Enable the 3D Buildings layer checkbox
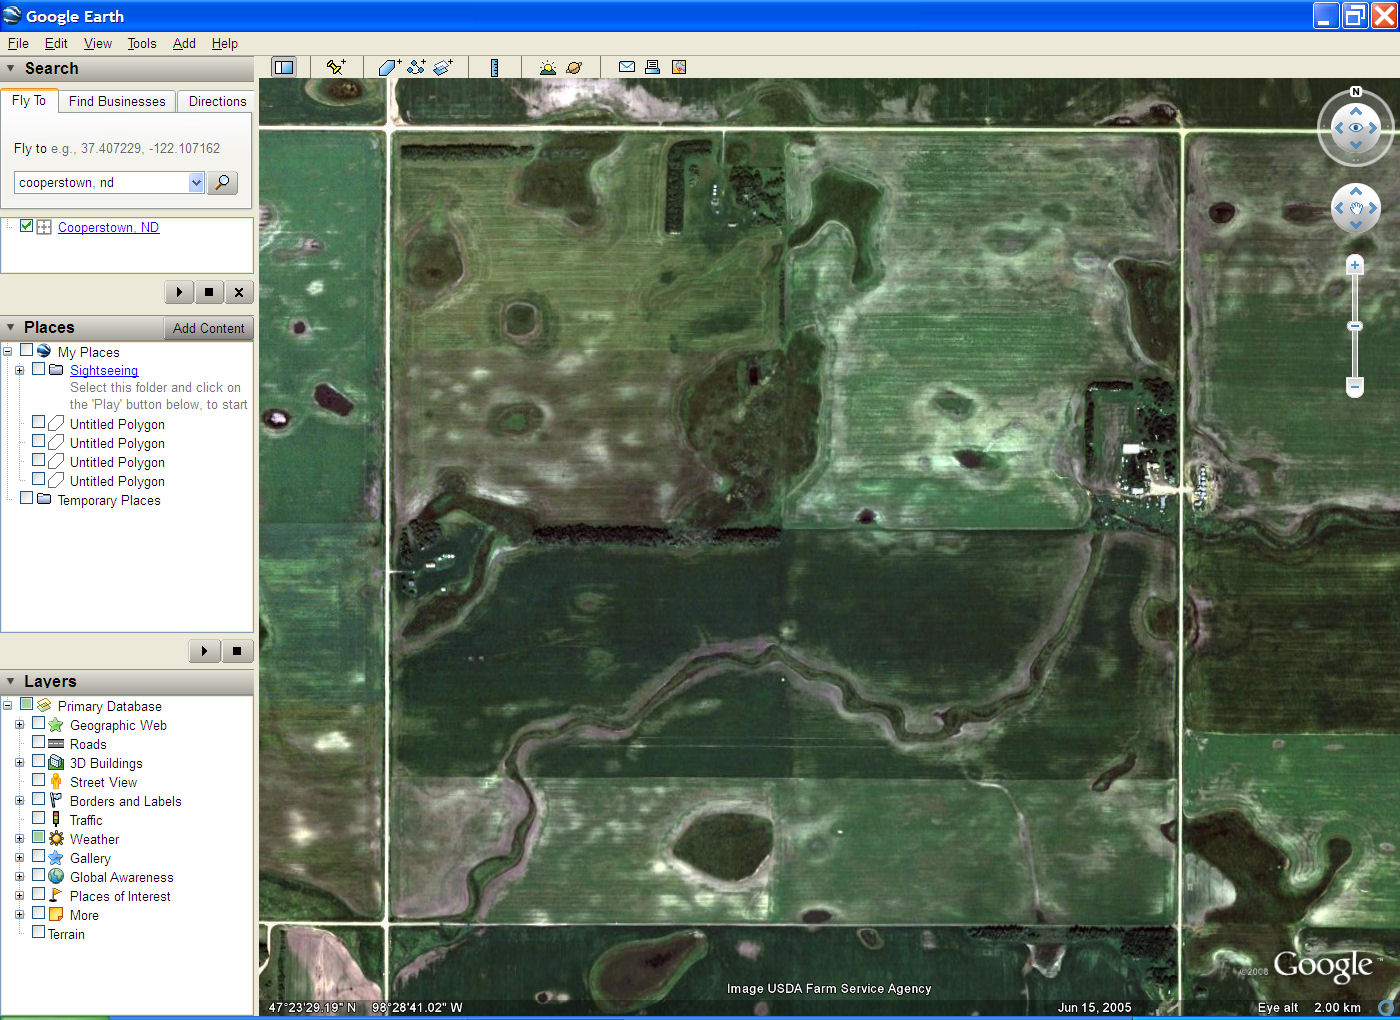The width and height of the screenshot is (1400, 1020). (38, 761)
